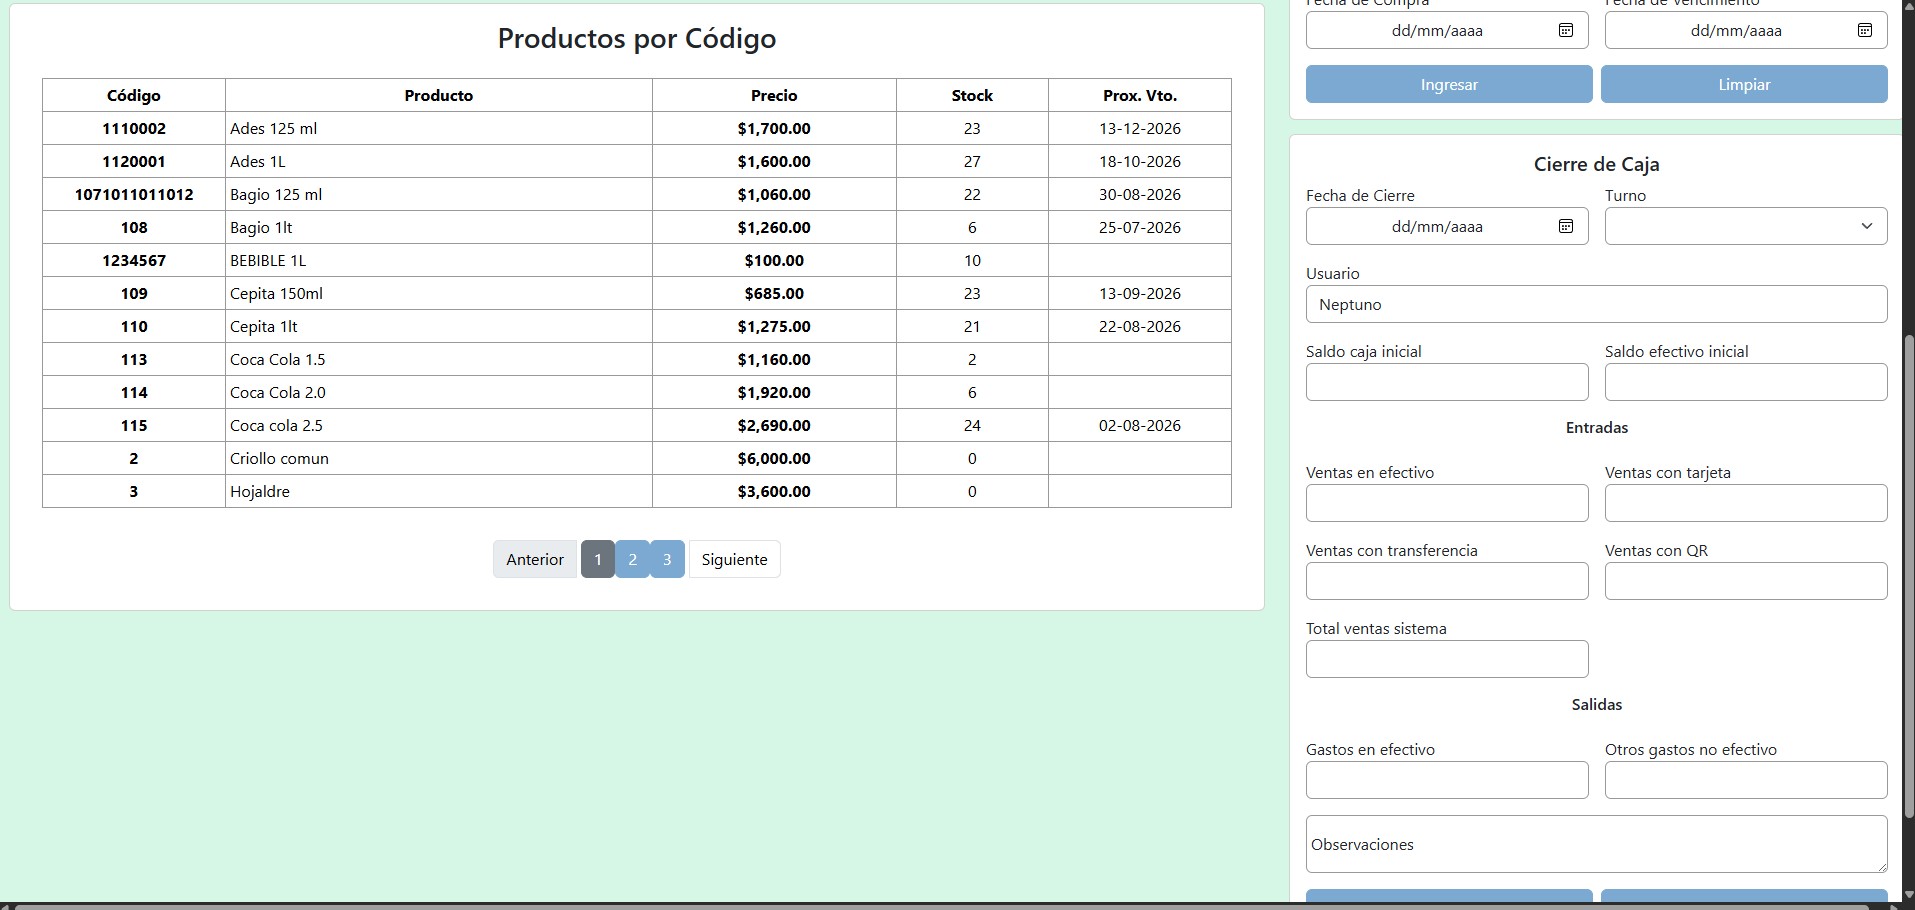Screen dimensions: 1915x910
Task: Select the Bagio 125 ml product cell
Action: click(x=439, y=194)
